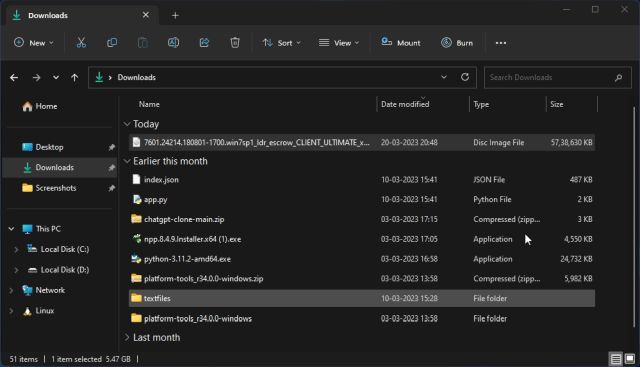Screen dimensions: 640x367
Task: Go forward with the Forward arrow
Action: (x=36, y=77)
